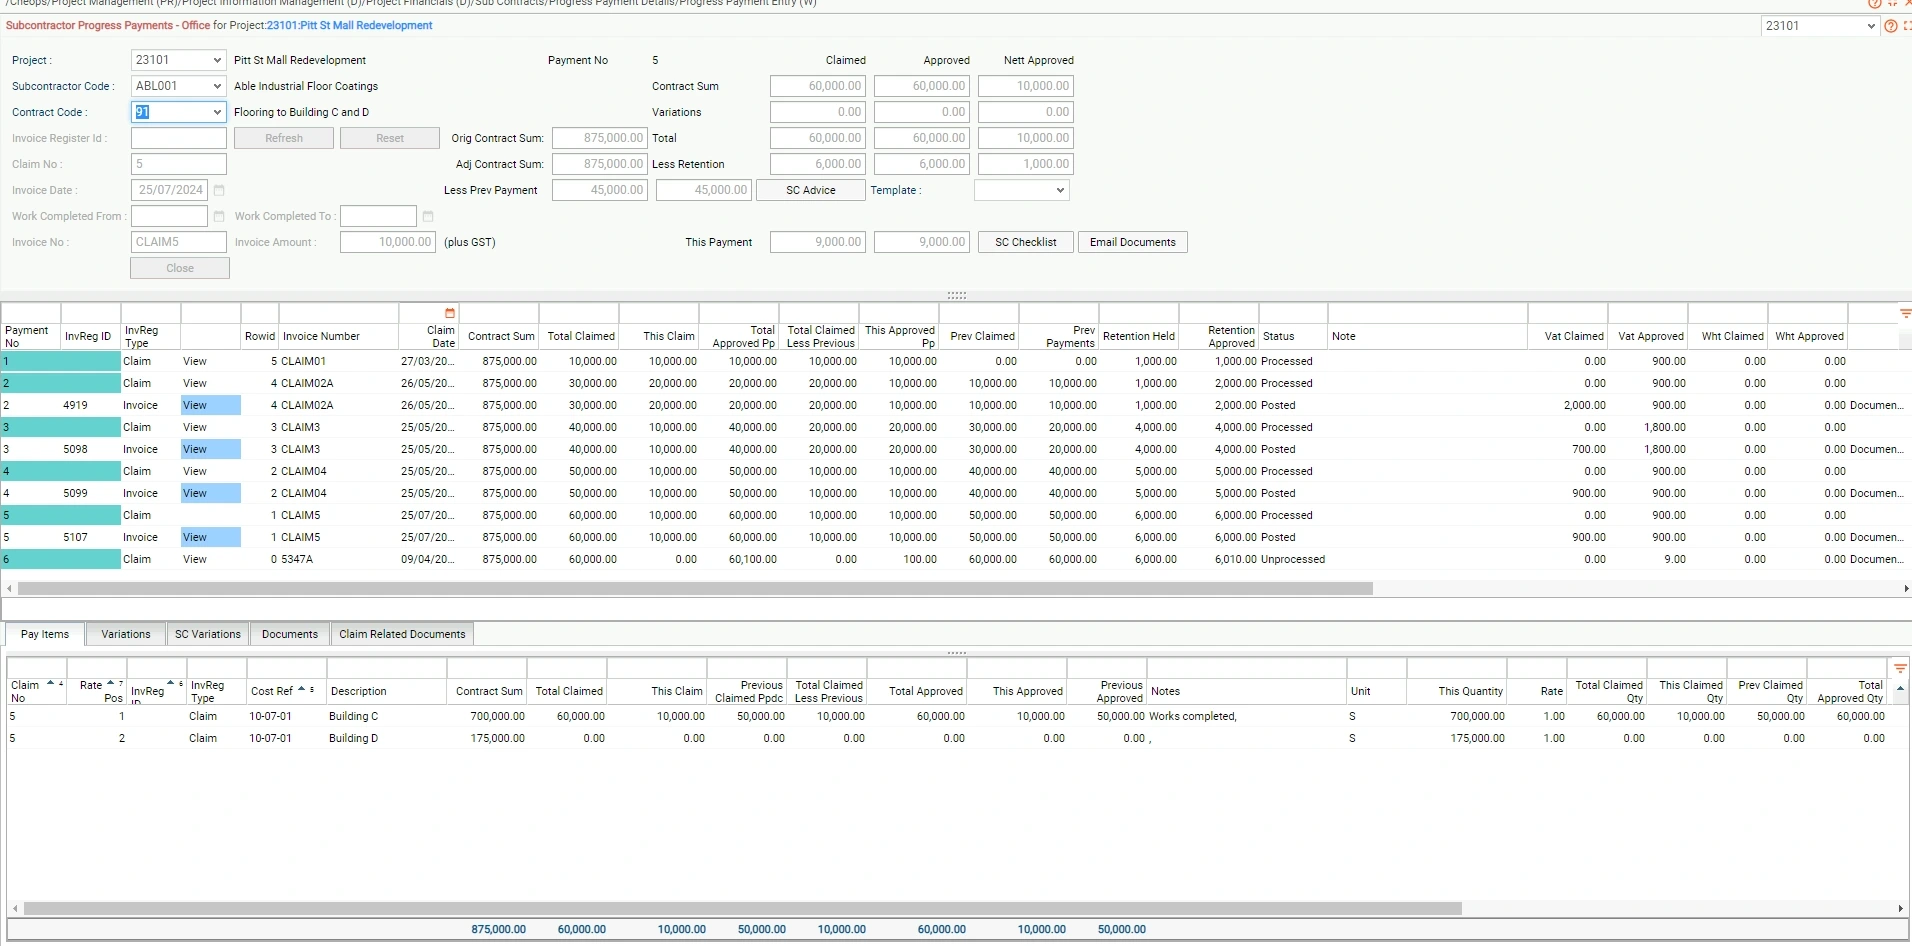Click right scroll arrow of payments grid

pos(1905,589)
